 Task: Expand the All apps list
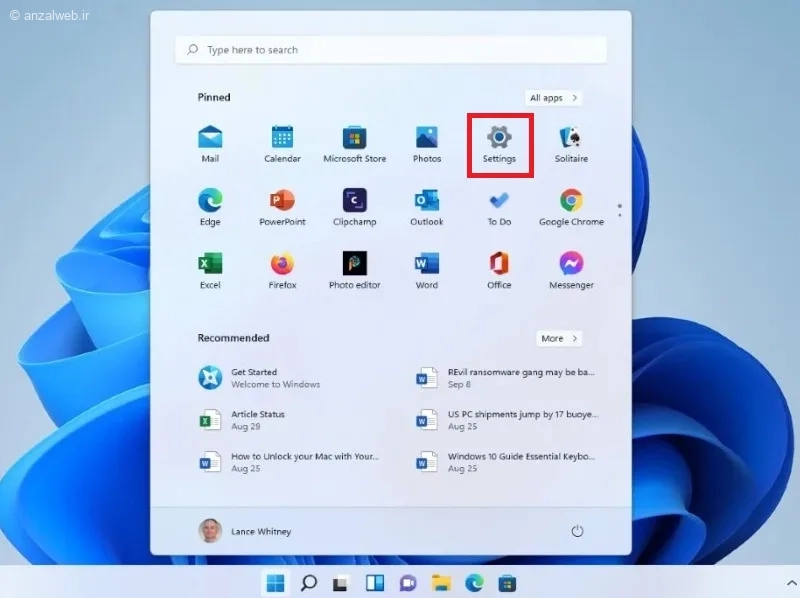click(x=553, y=97)
